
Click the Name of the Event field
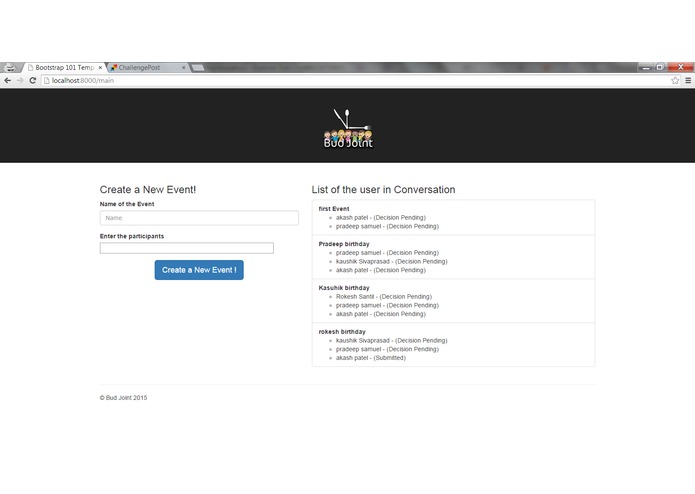click(199, 218)
